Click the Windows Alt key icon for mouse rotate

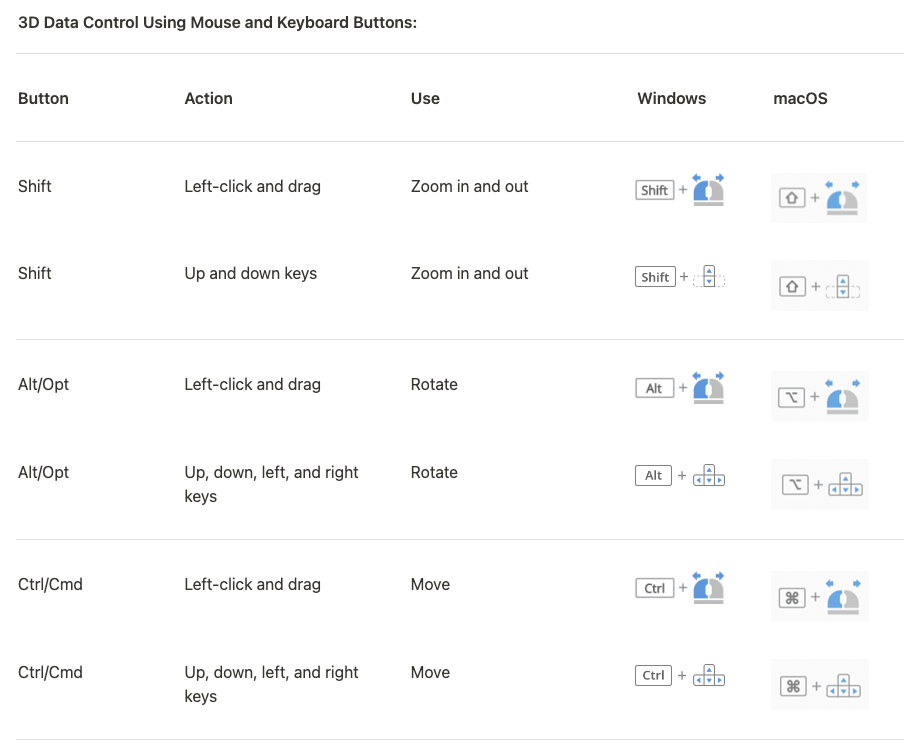(654, 388)
